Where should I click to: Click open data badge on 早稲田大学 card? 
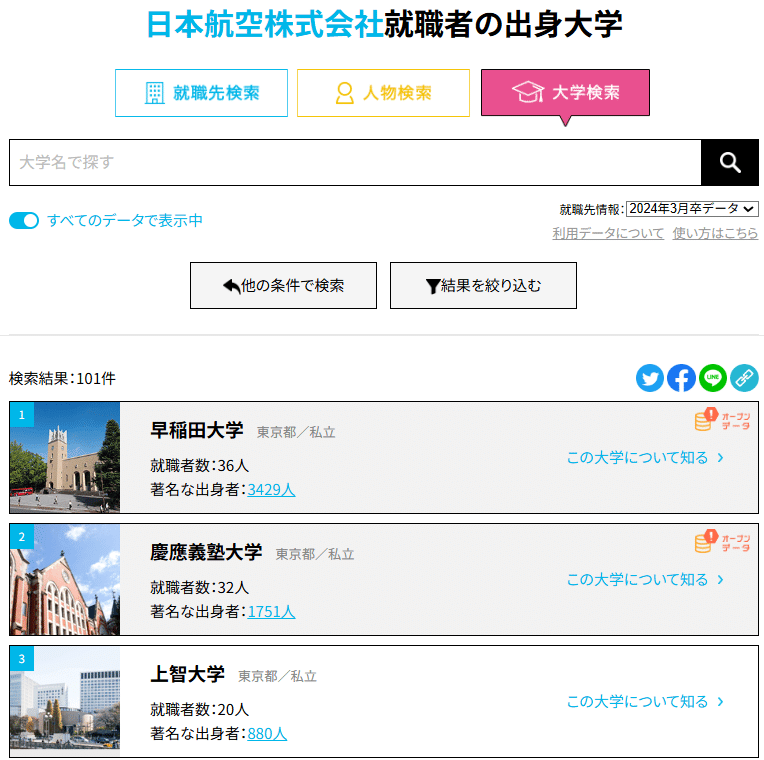tap(722, 419)
